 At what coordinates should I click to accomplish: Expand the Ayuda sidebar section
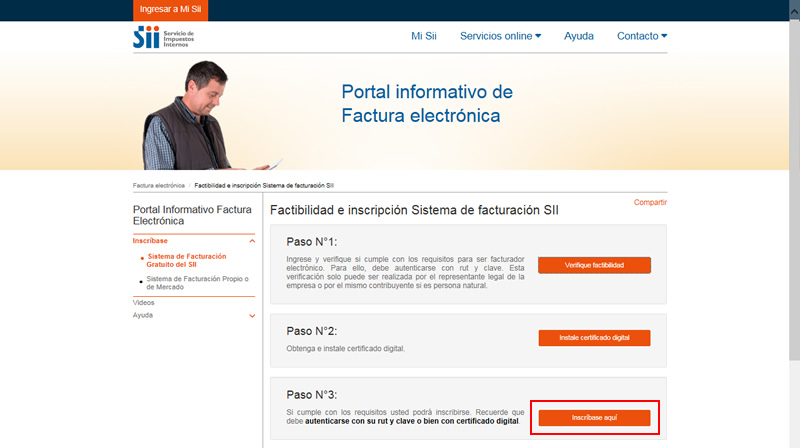tap(252, 316)
